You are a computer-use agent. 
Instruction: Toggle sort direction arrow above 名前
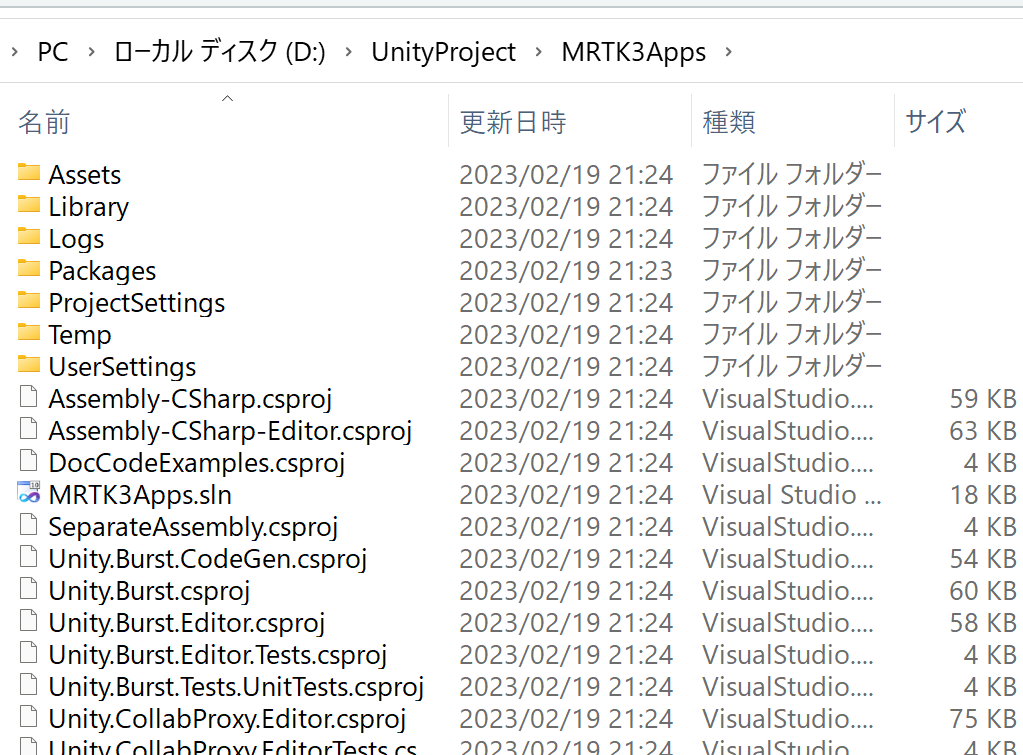[x=227, y=99]
